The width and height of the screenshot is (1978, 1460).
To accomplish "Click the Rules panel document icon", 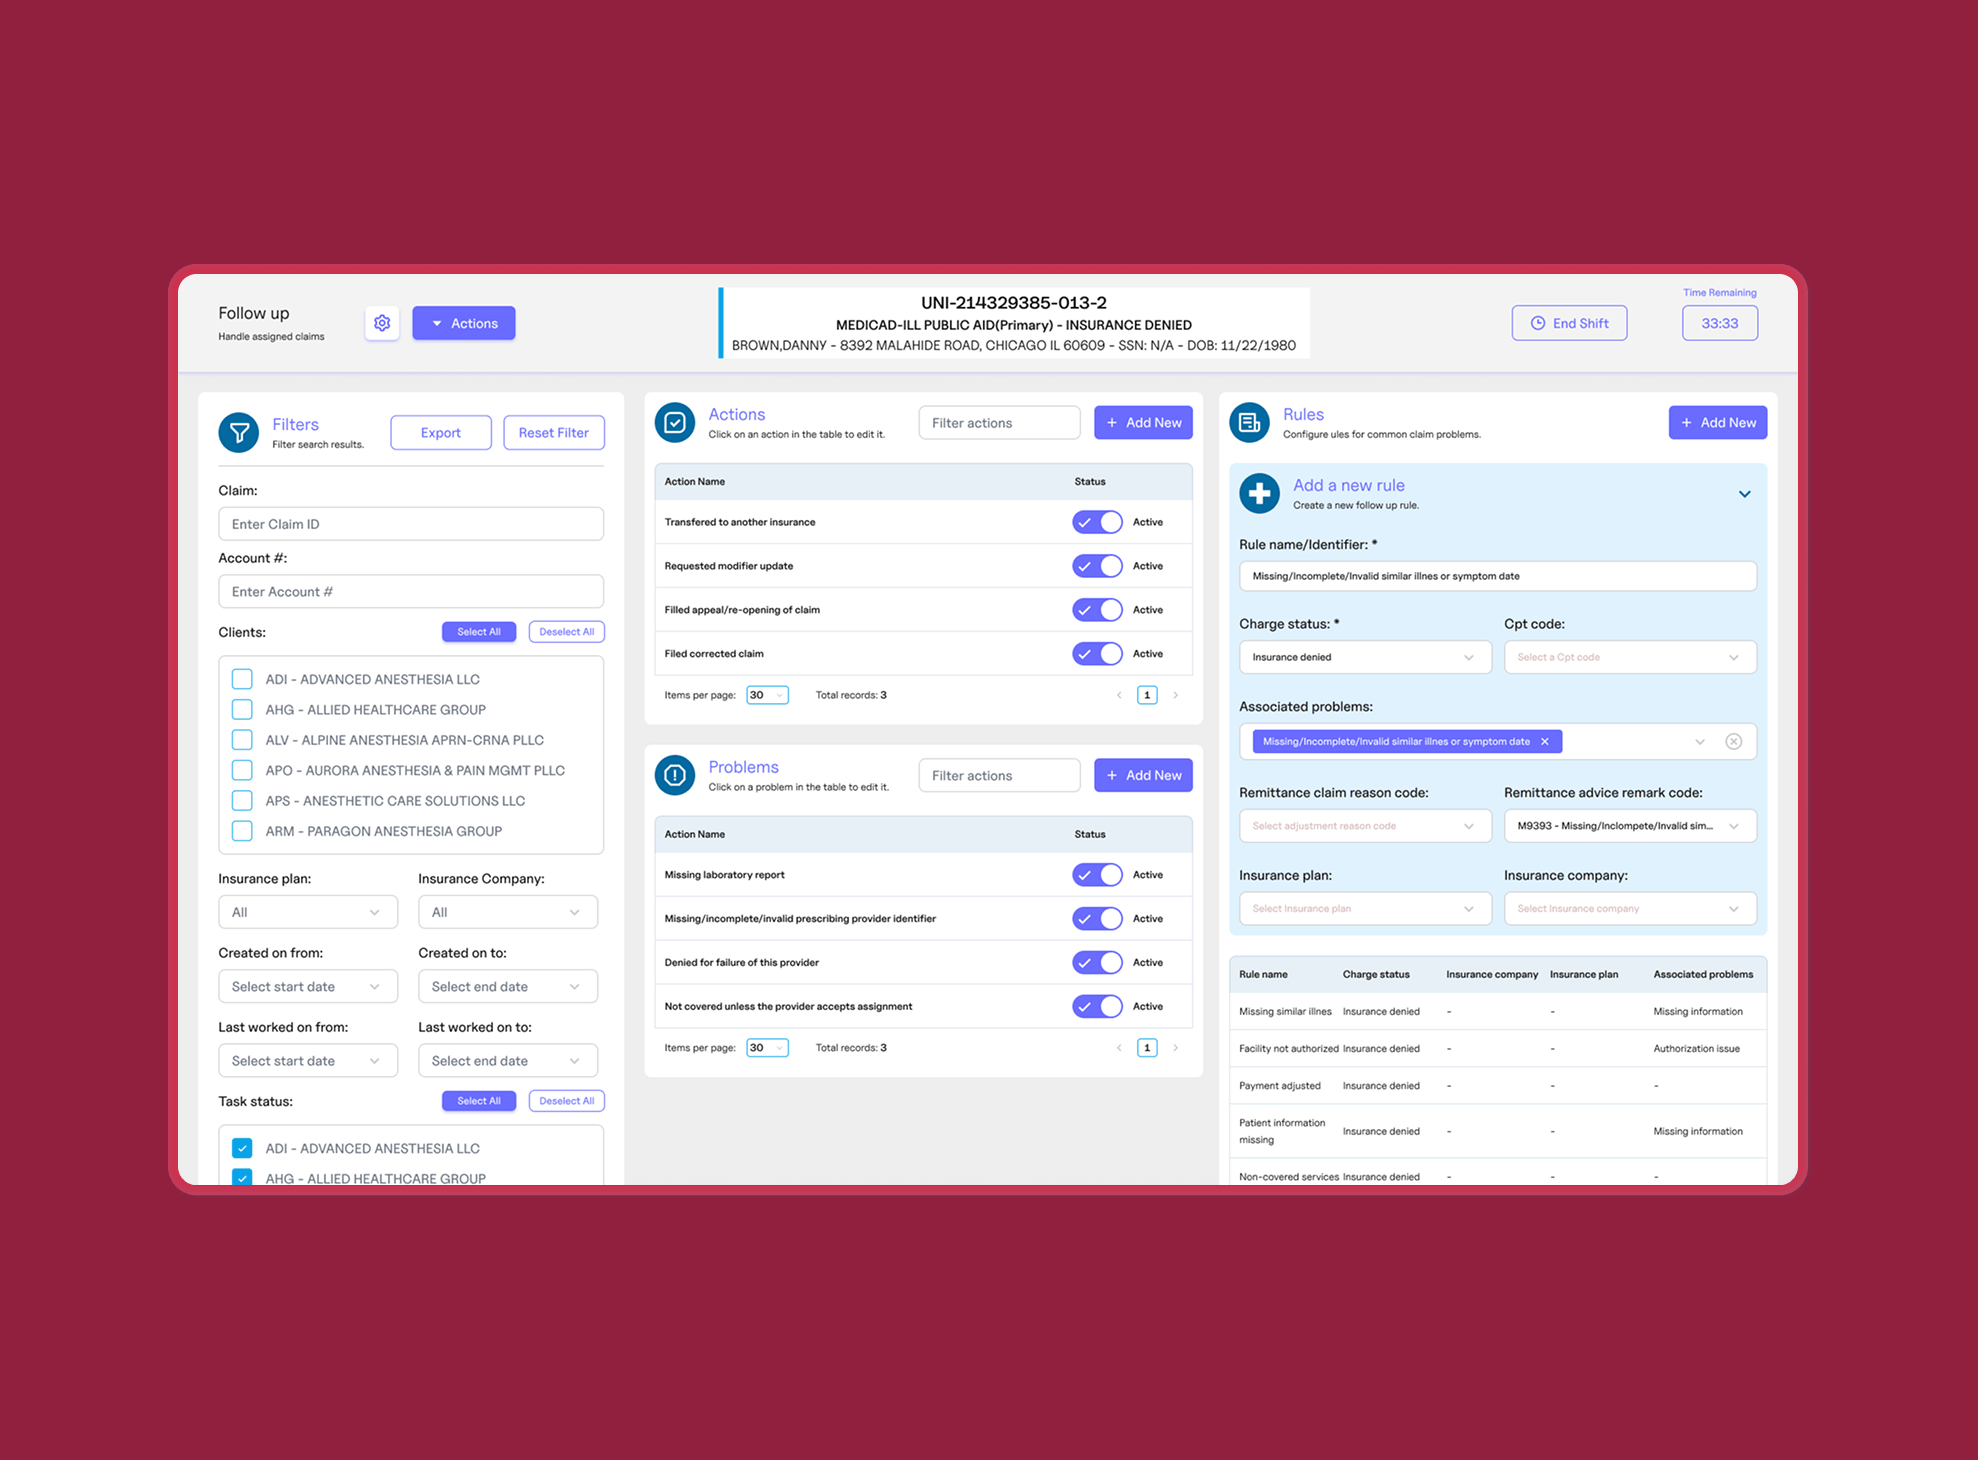I will pos(1249,423).
